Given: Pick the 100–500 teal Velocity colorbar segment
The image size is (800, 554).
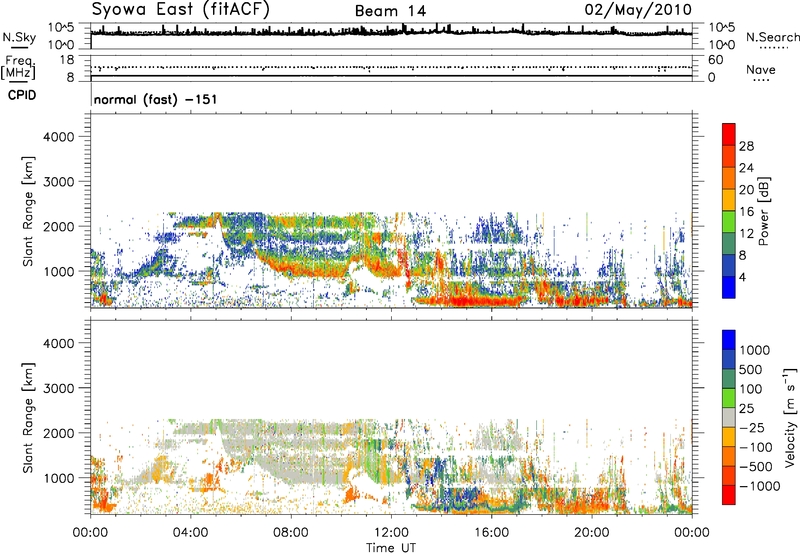Looking at the screenshot, I should coord(729,379).
